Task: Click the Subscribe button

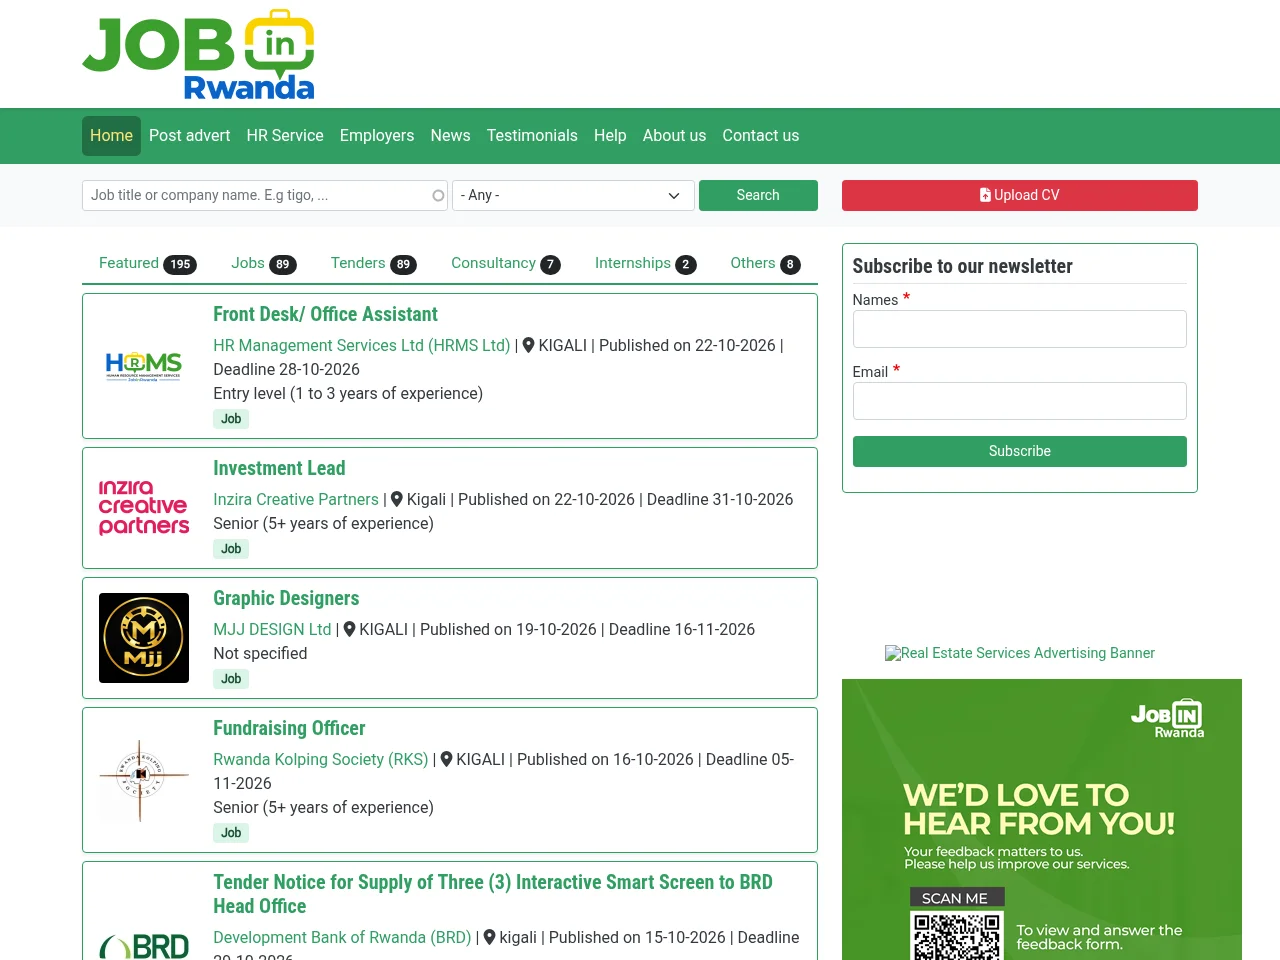Action: click(1020, 452)
